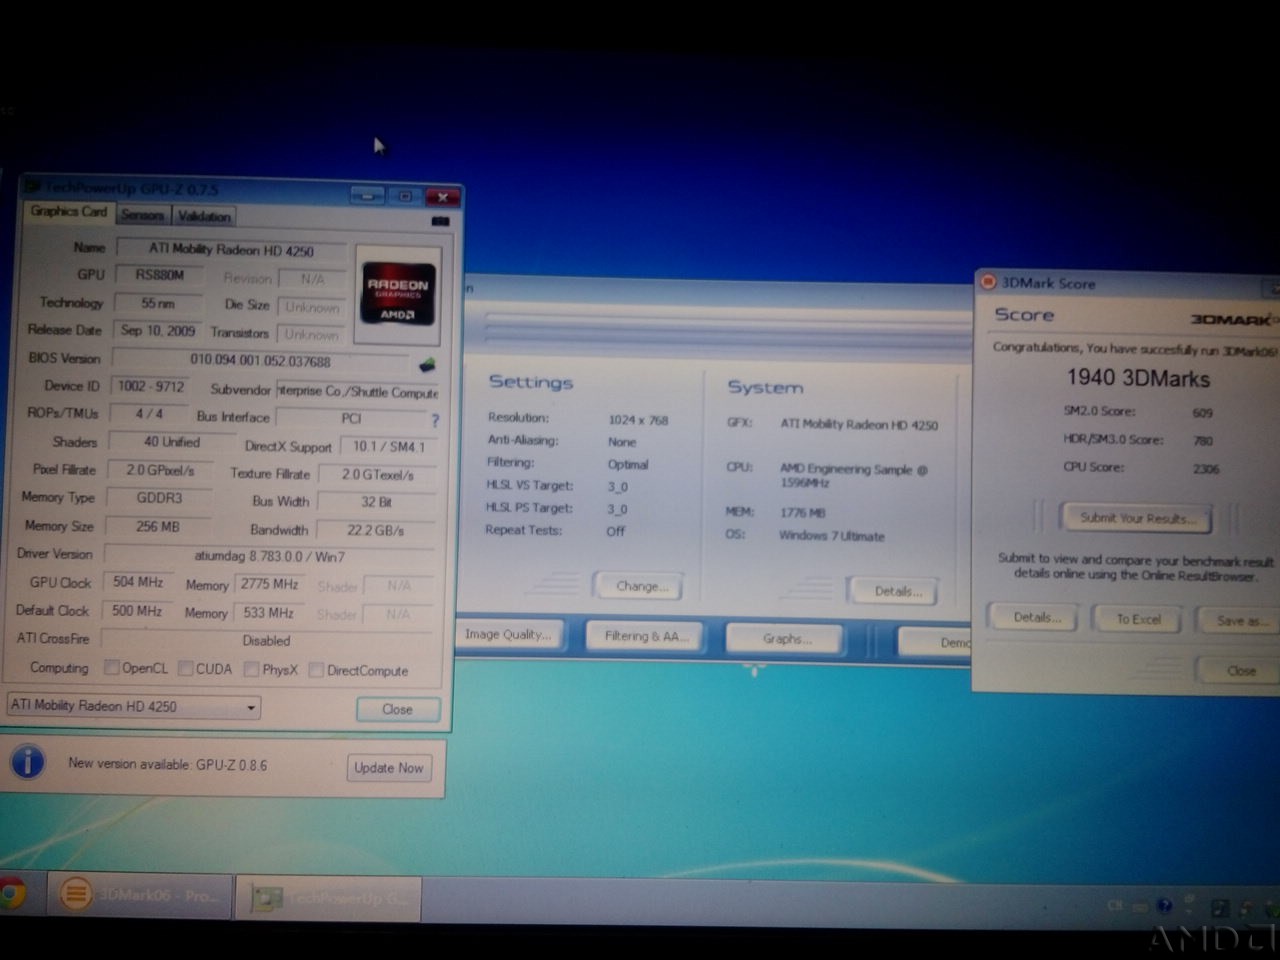This screenshot has width=1280, height=960.
Task: Click the DirectX Support 10.1 / SM4.1 field
Action: point(388,447)
